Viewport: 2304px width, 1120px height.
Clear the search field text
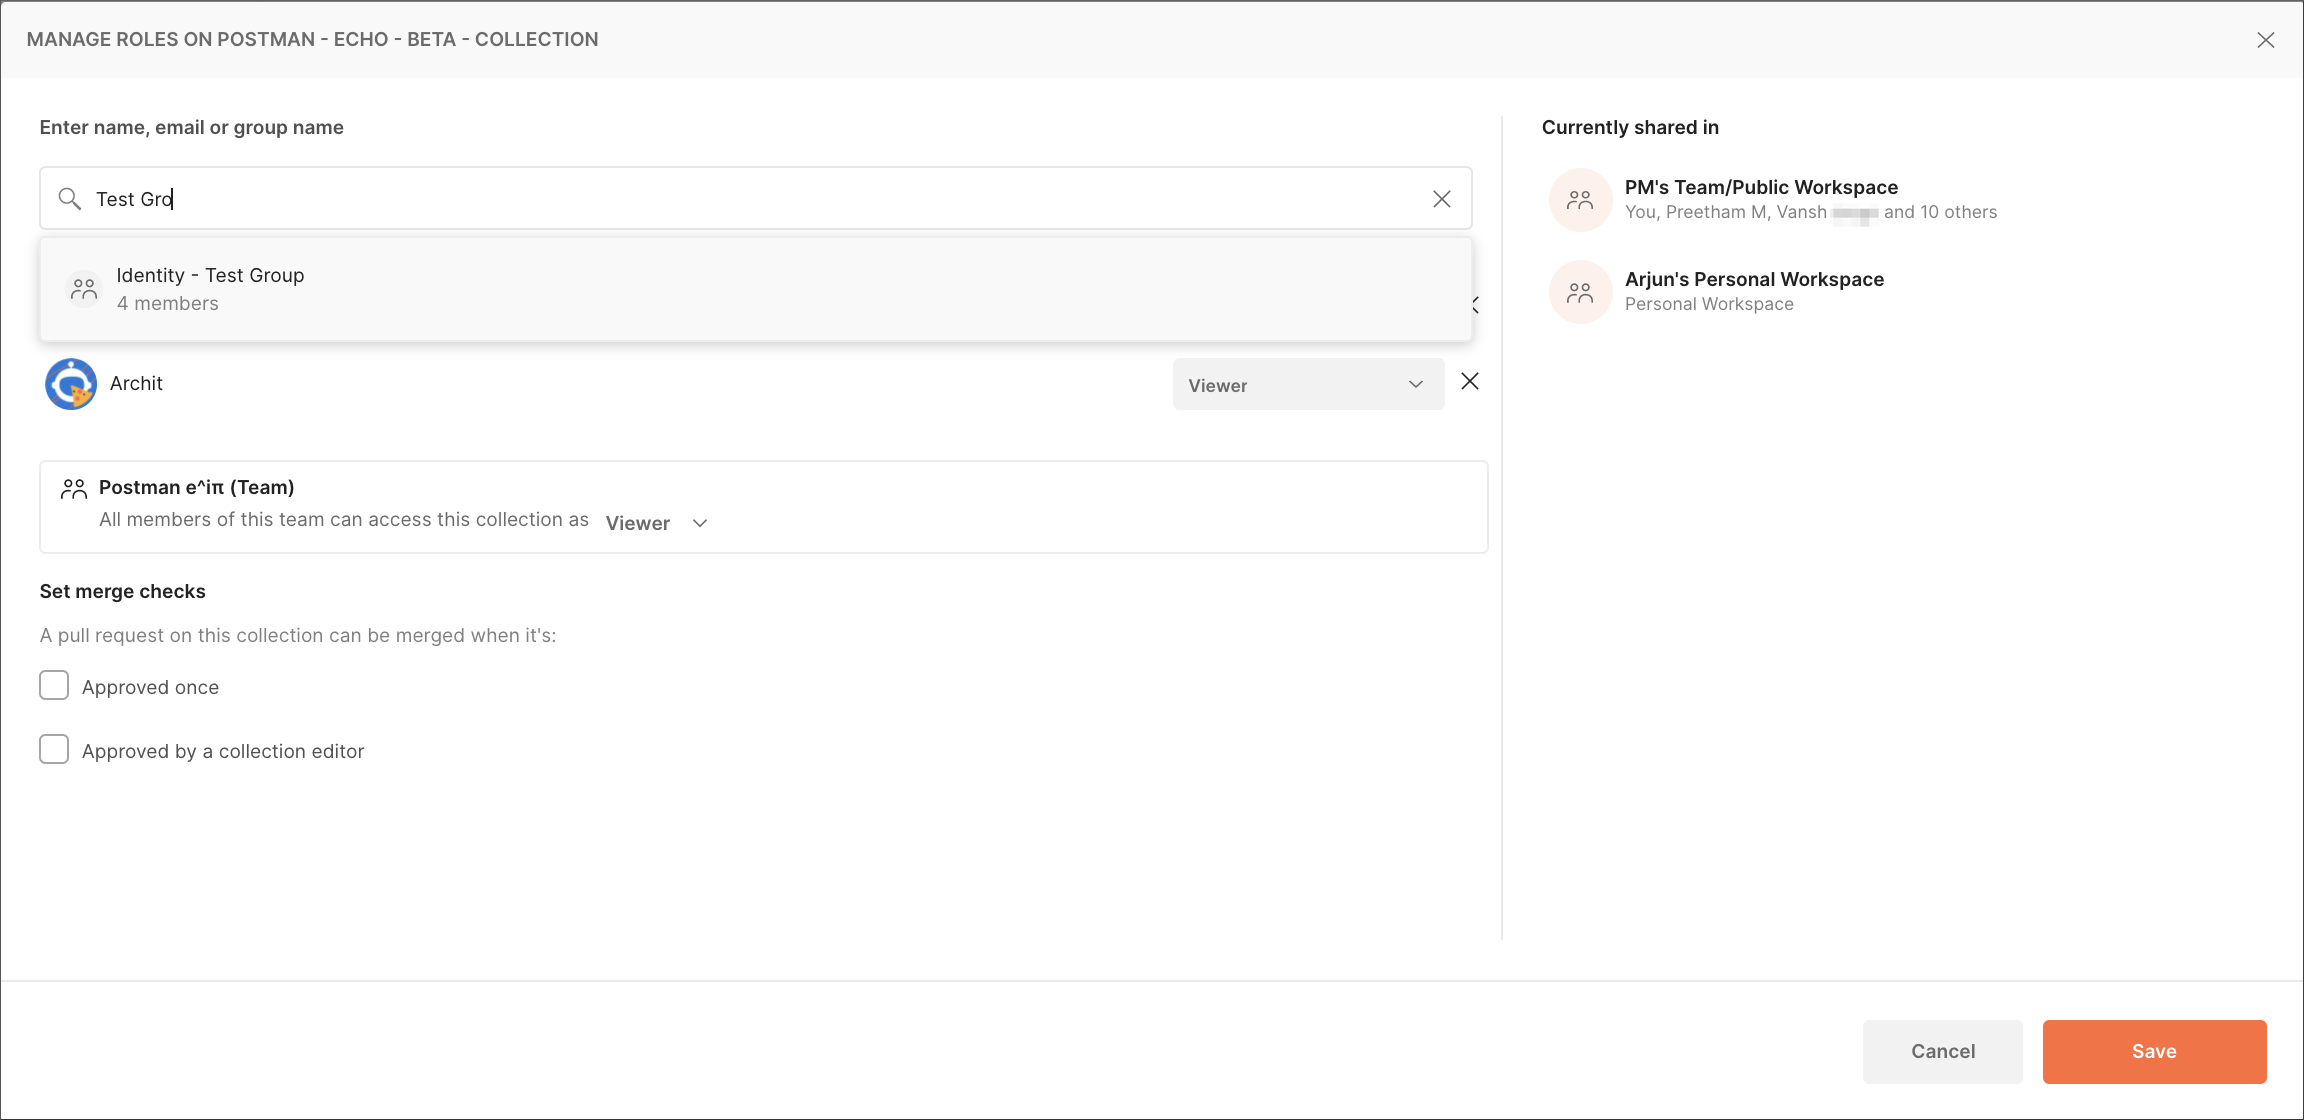[1441, 199]
